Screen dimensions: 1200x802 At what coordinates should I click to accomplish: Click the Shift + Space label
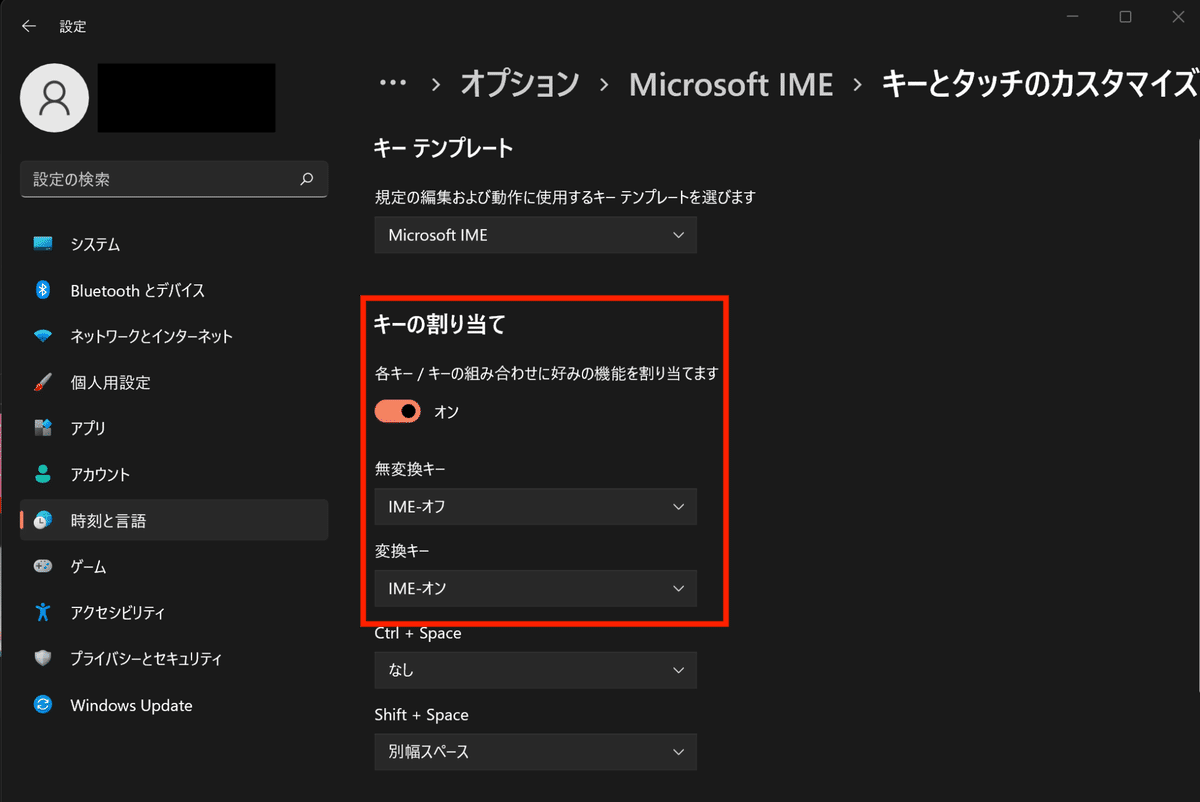tap(422, 715)
